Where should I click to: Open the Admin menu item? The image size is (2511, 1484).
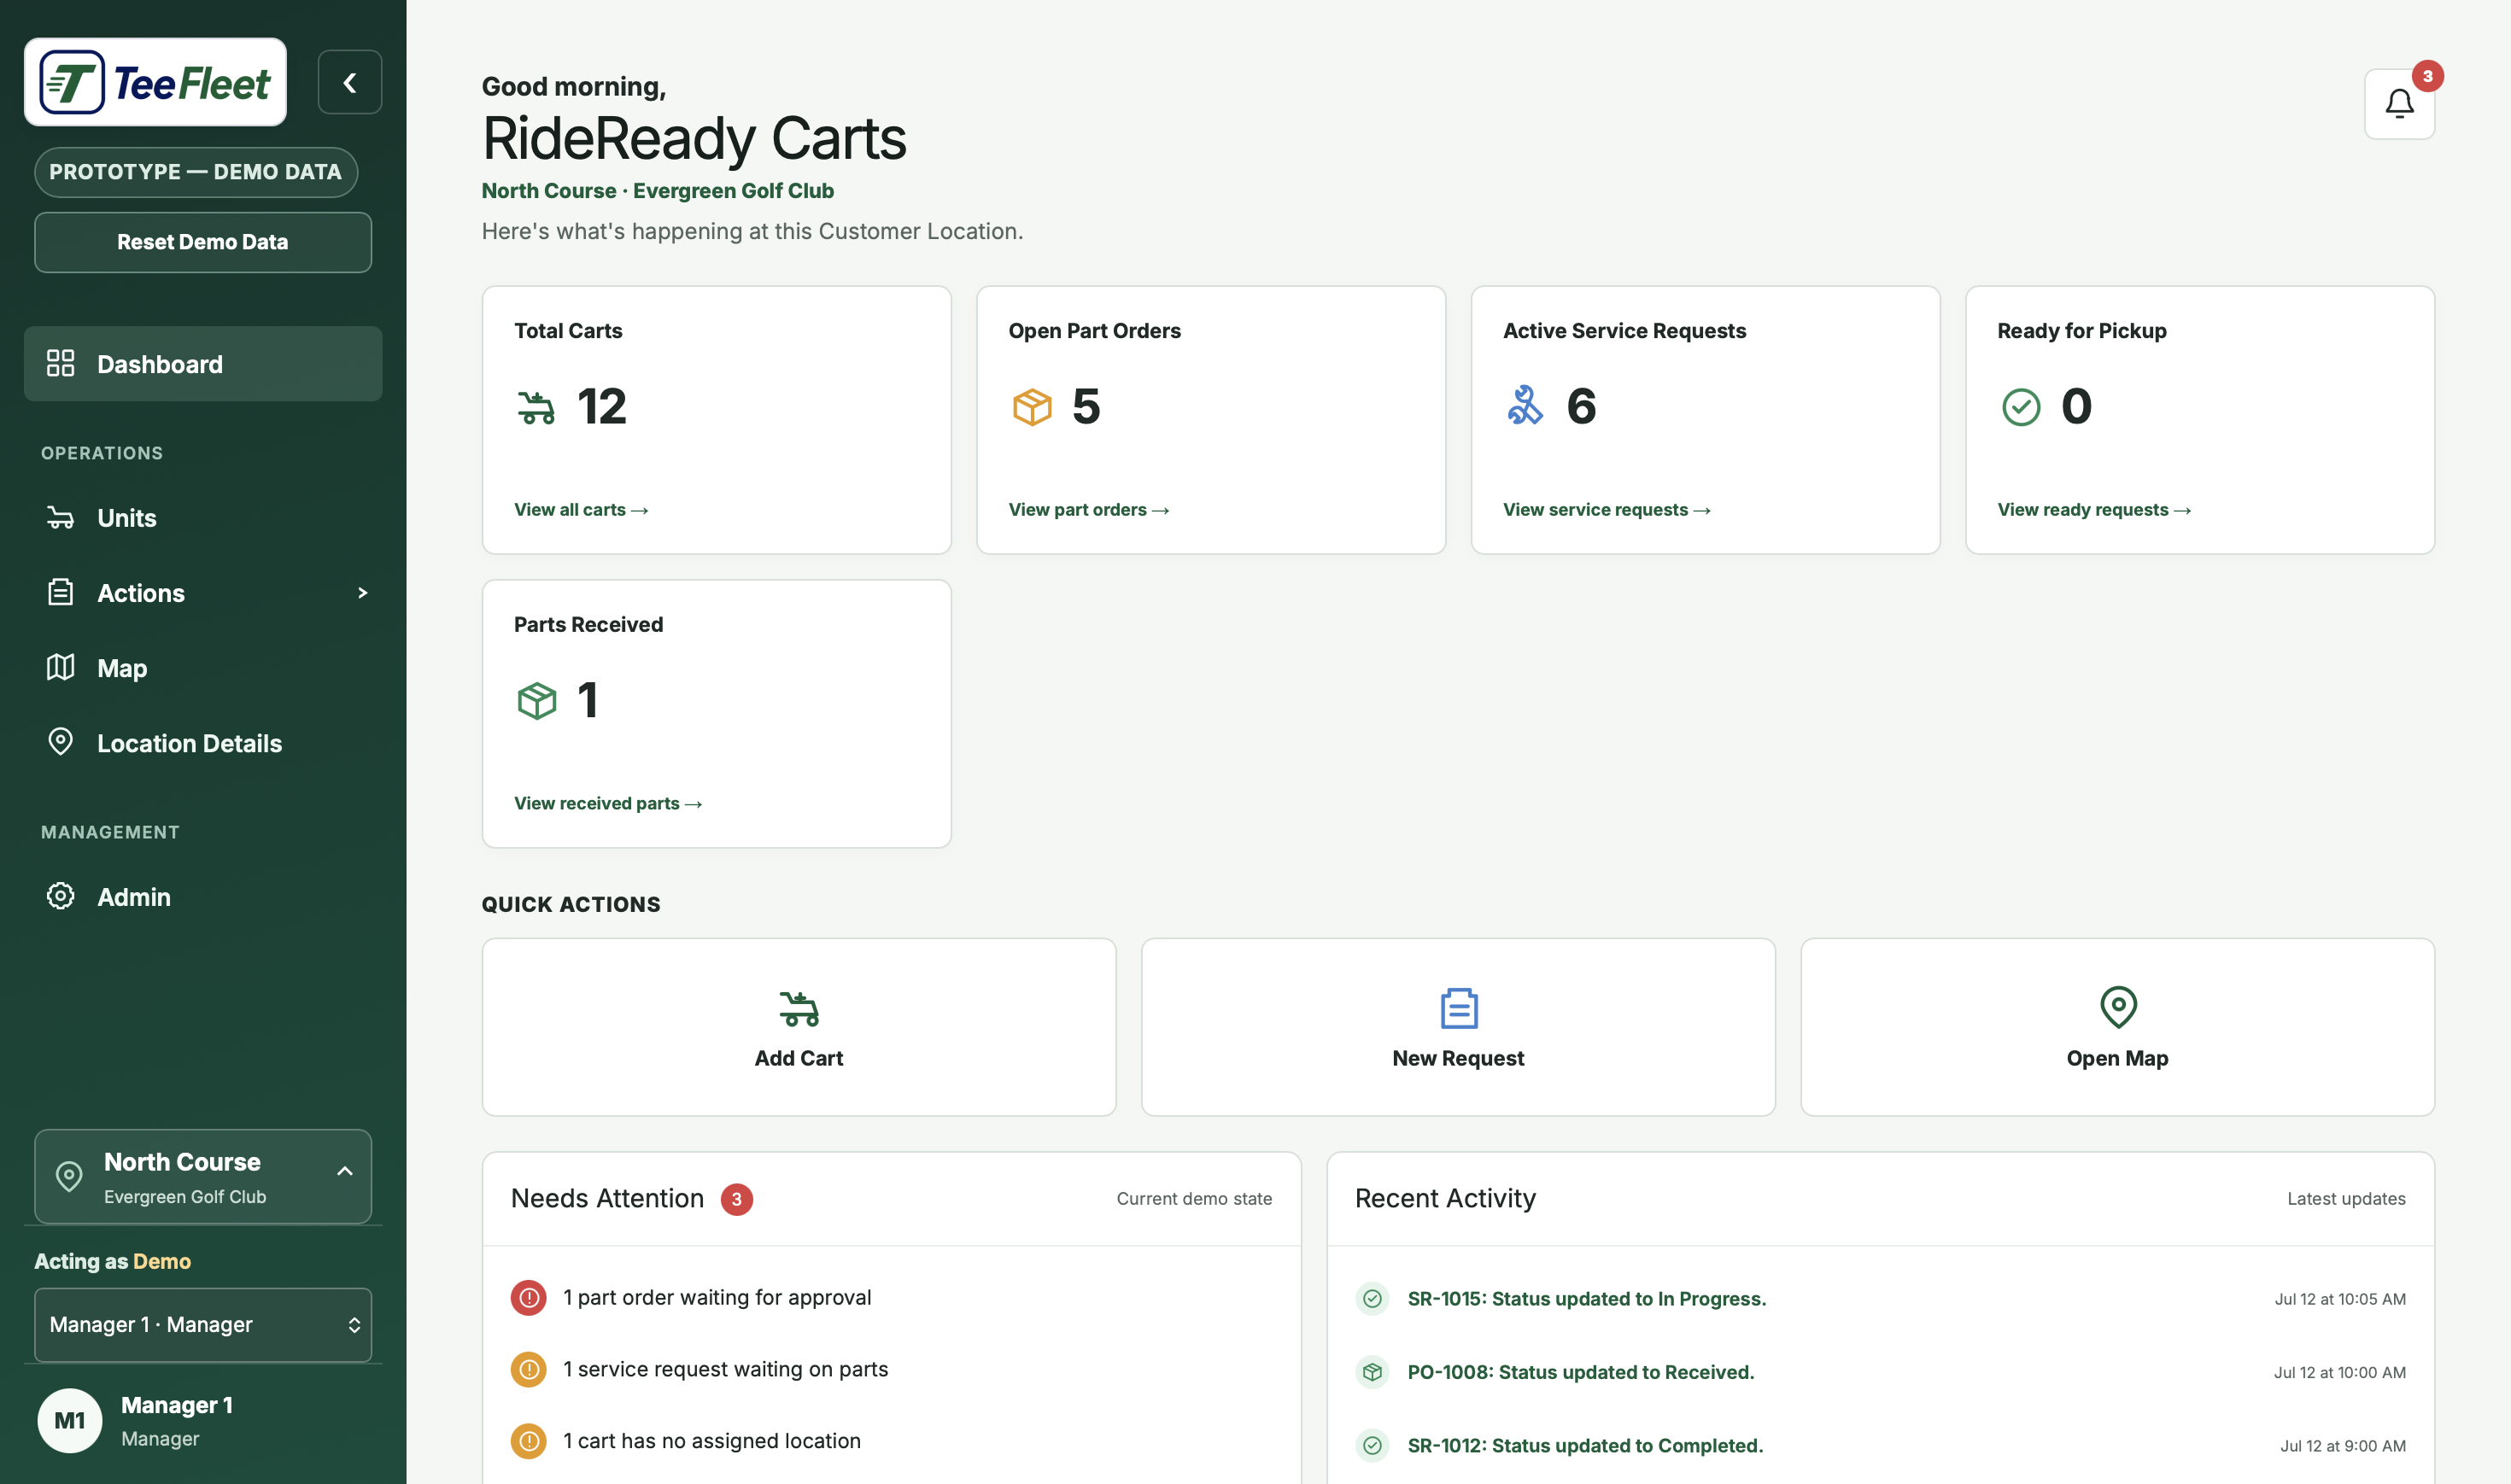203,897
